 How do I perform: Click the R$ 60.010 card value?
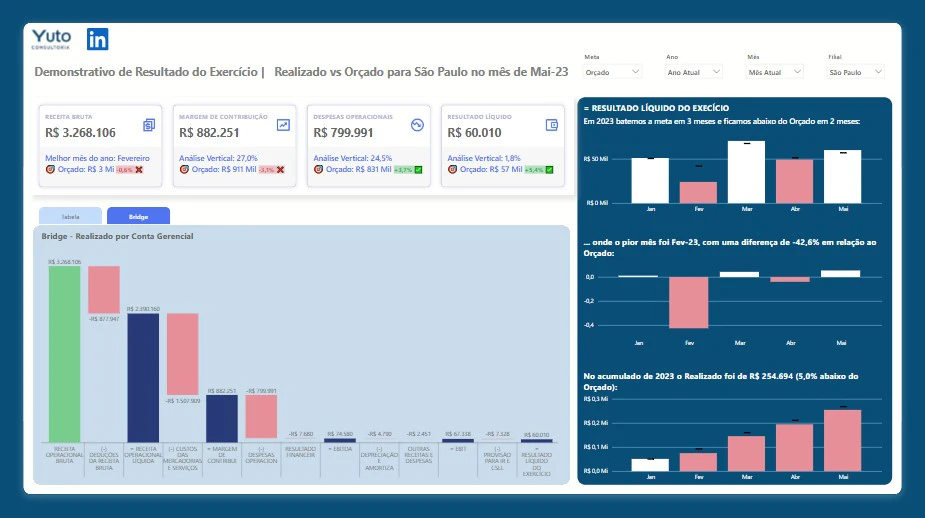click(x=474, y=133)
